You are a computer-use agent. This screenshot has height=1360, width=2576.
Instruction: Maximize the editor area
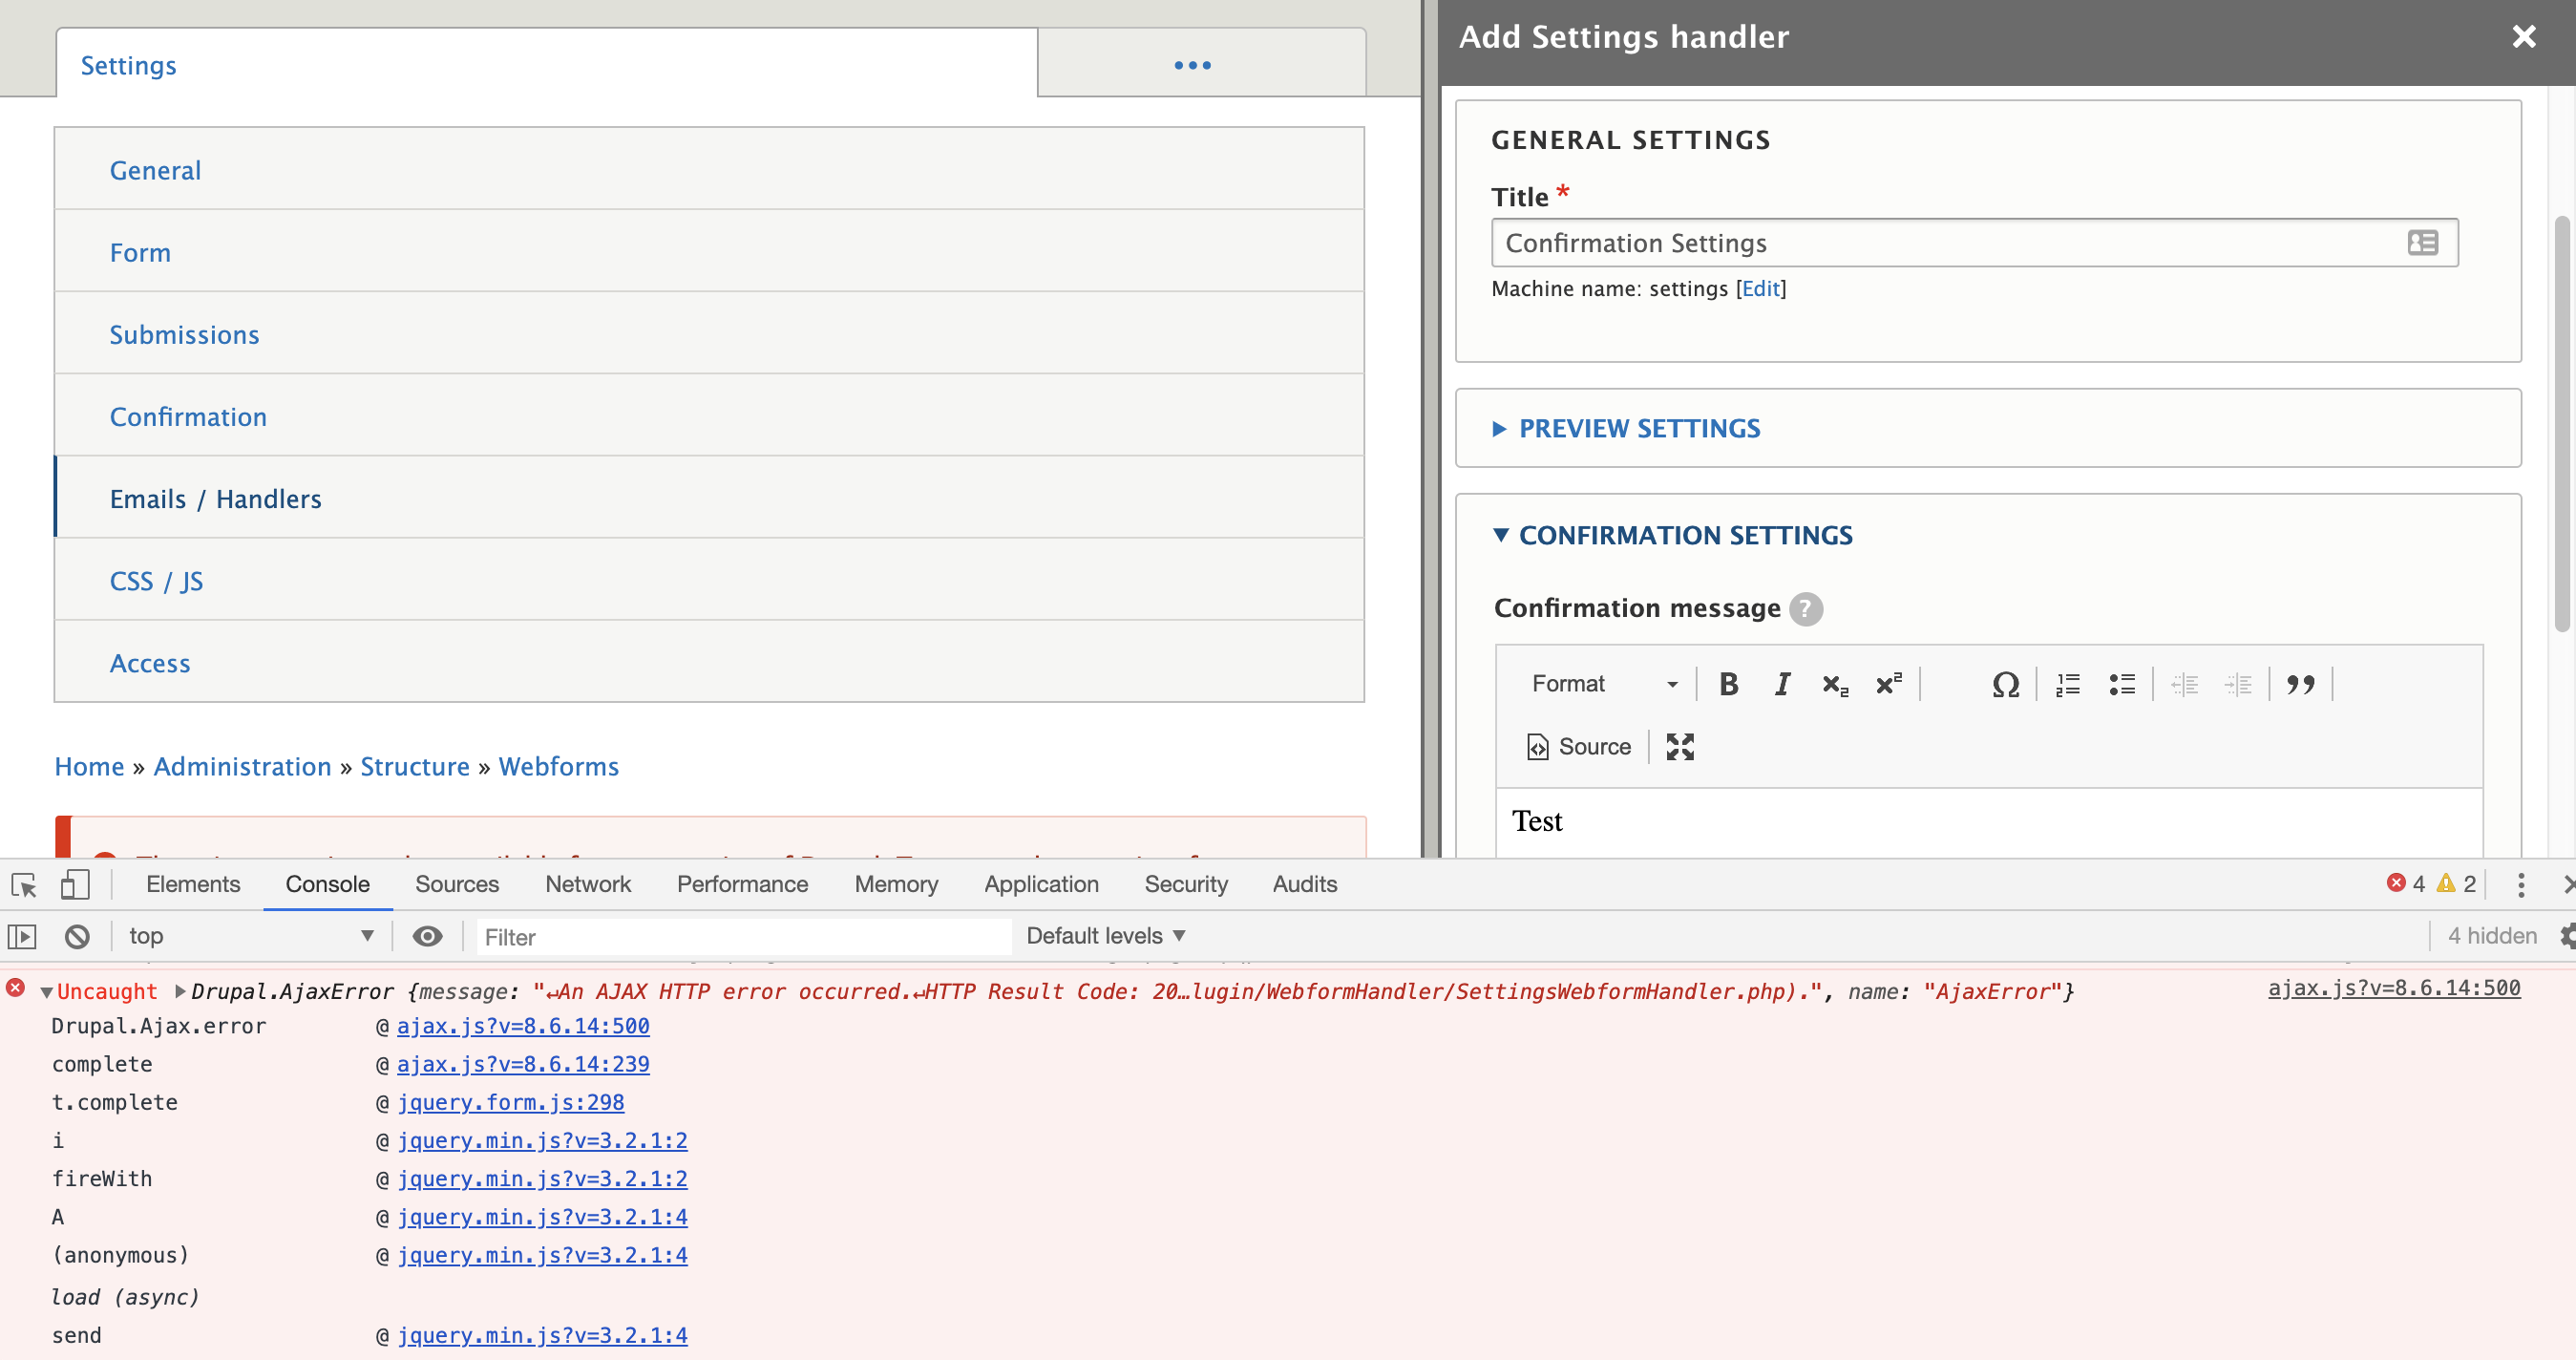click(1680, 746)
